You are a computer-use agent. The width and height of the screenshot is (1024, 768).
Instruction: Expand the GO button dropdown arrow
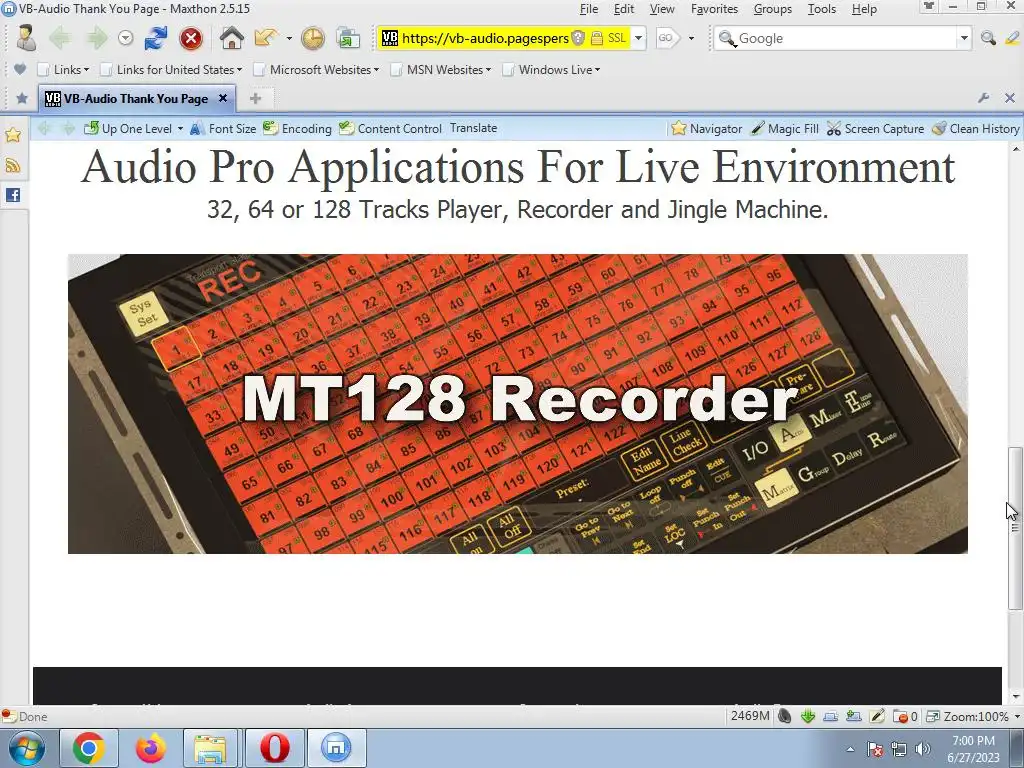[691, 39]
